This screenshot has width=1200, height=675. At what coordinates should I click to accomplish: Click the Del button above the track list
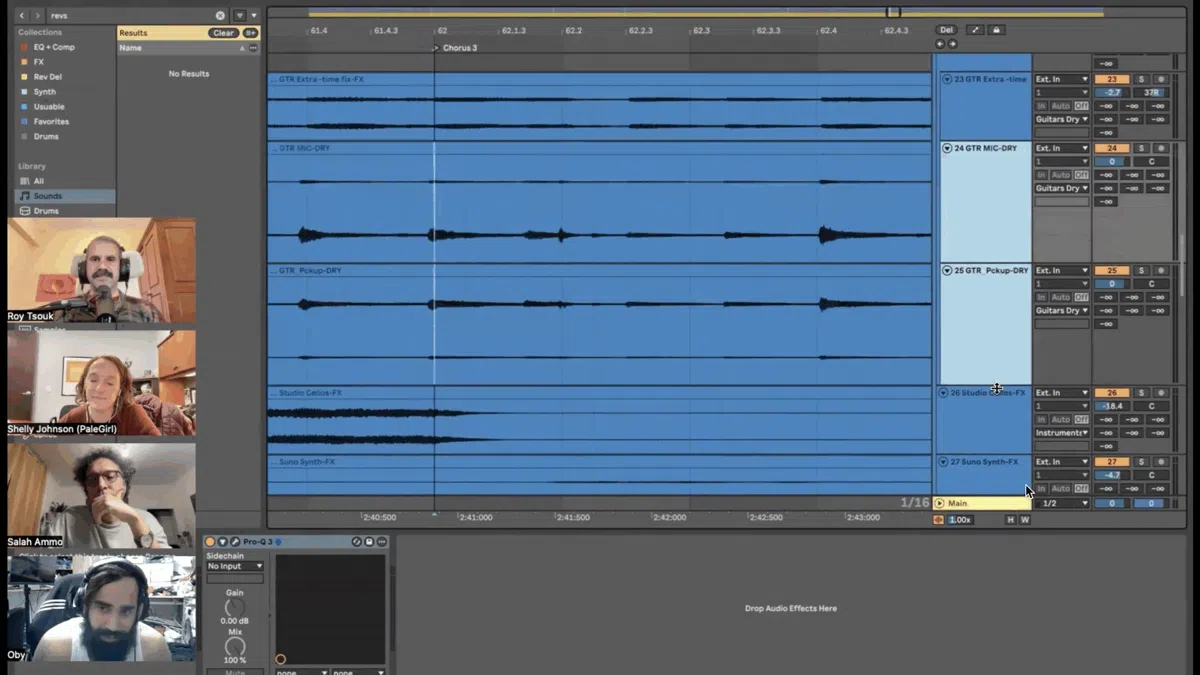click(x=946, y=30)
